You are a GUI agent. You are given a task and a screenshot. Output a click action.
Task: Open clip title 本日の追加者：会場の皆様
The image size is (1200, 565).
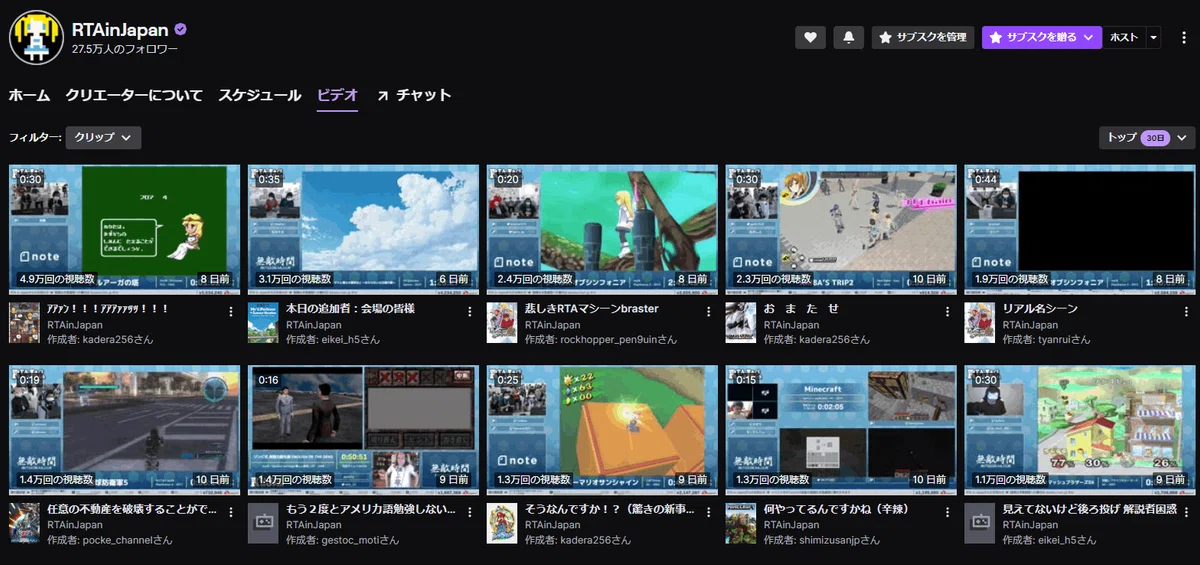click(350, 310)
